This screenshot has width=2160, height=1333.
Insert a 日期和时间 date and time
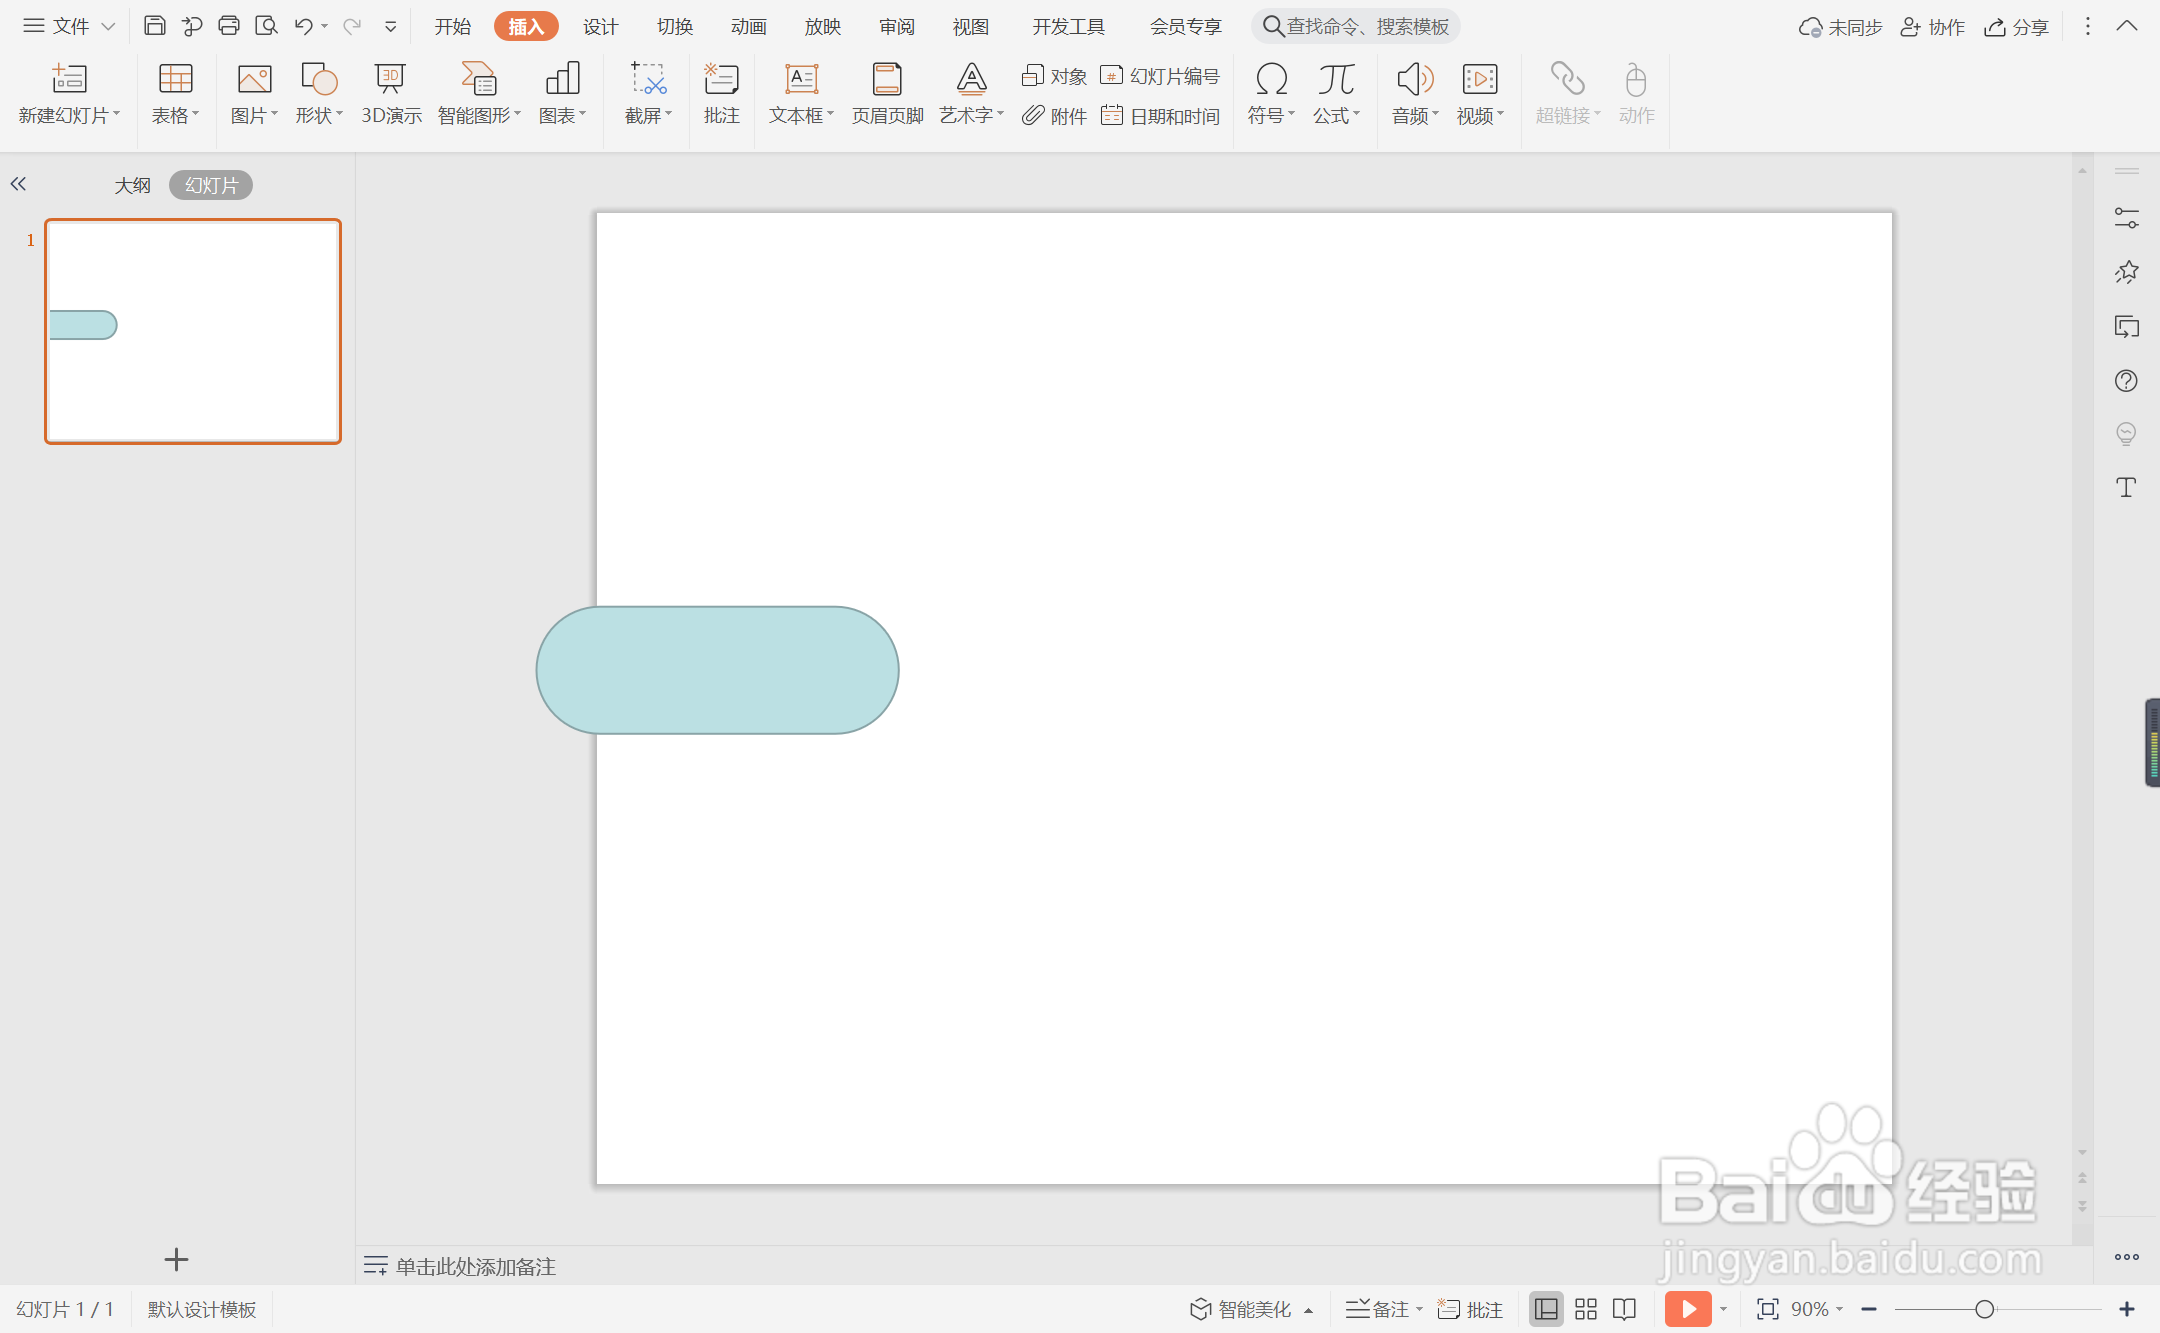(x=1161, y=116)
